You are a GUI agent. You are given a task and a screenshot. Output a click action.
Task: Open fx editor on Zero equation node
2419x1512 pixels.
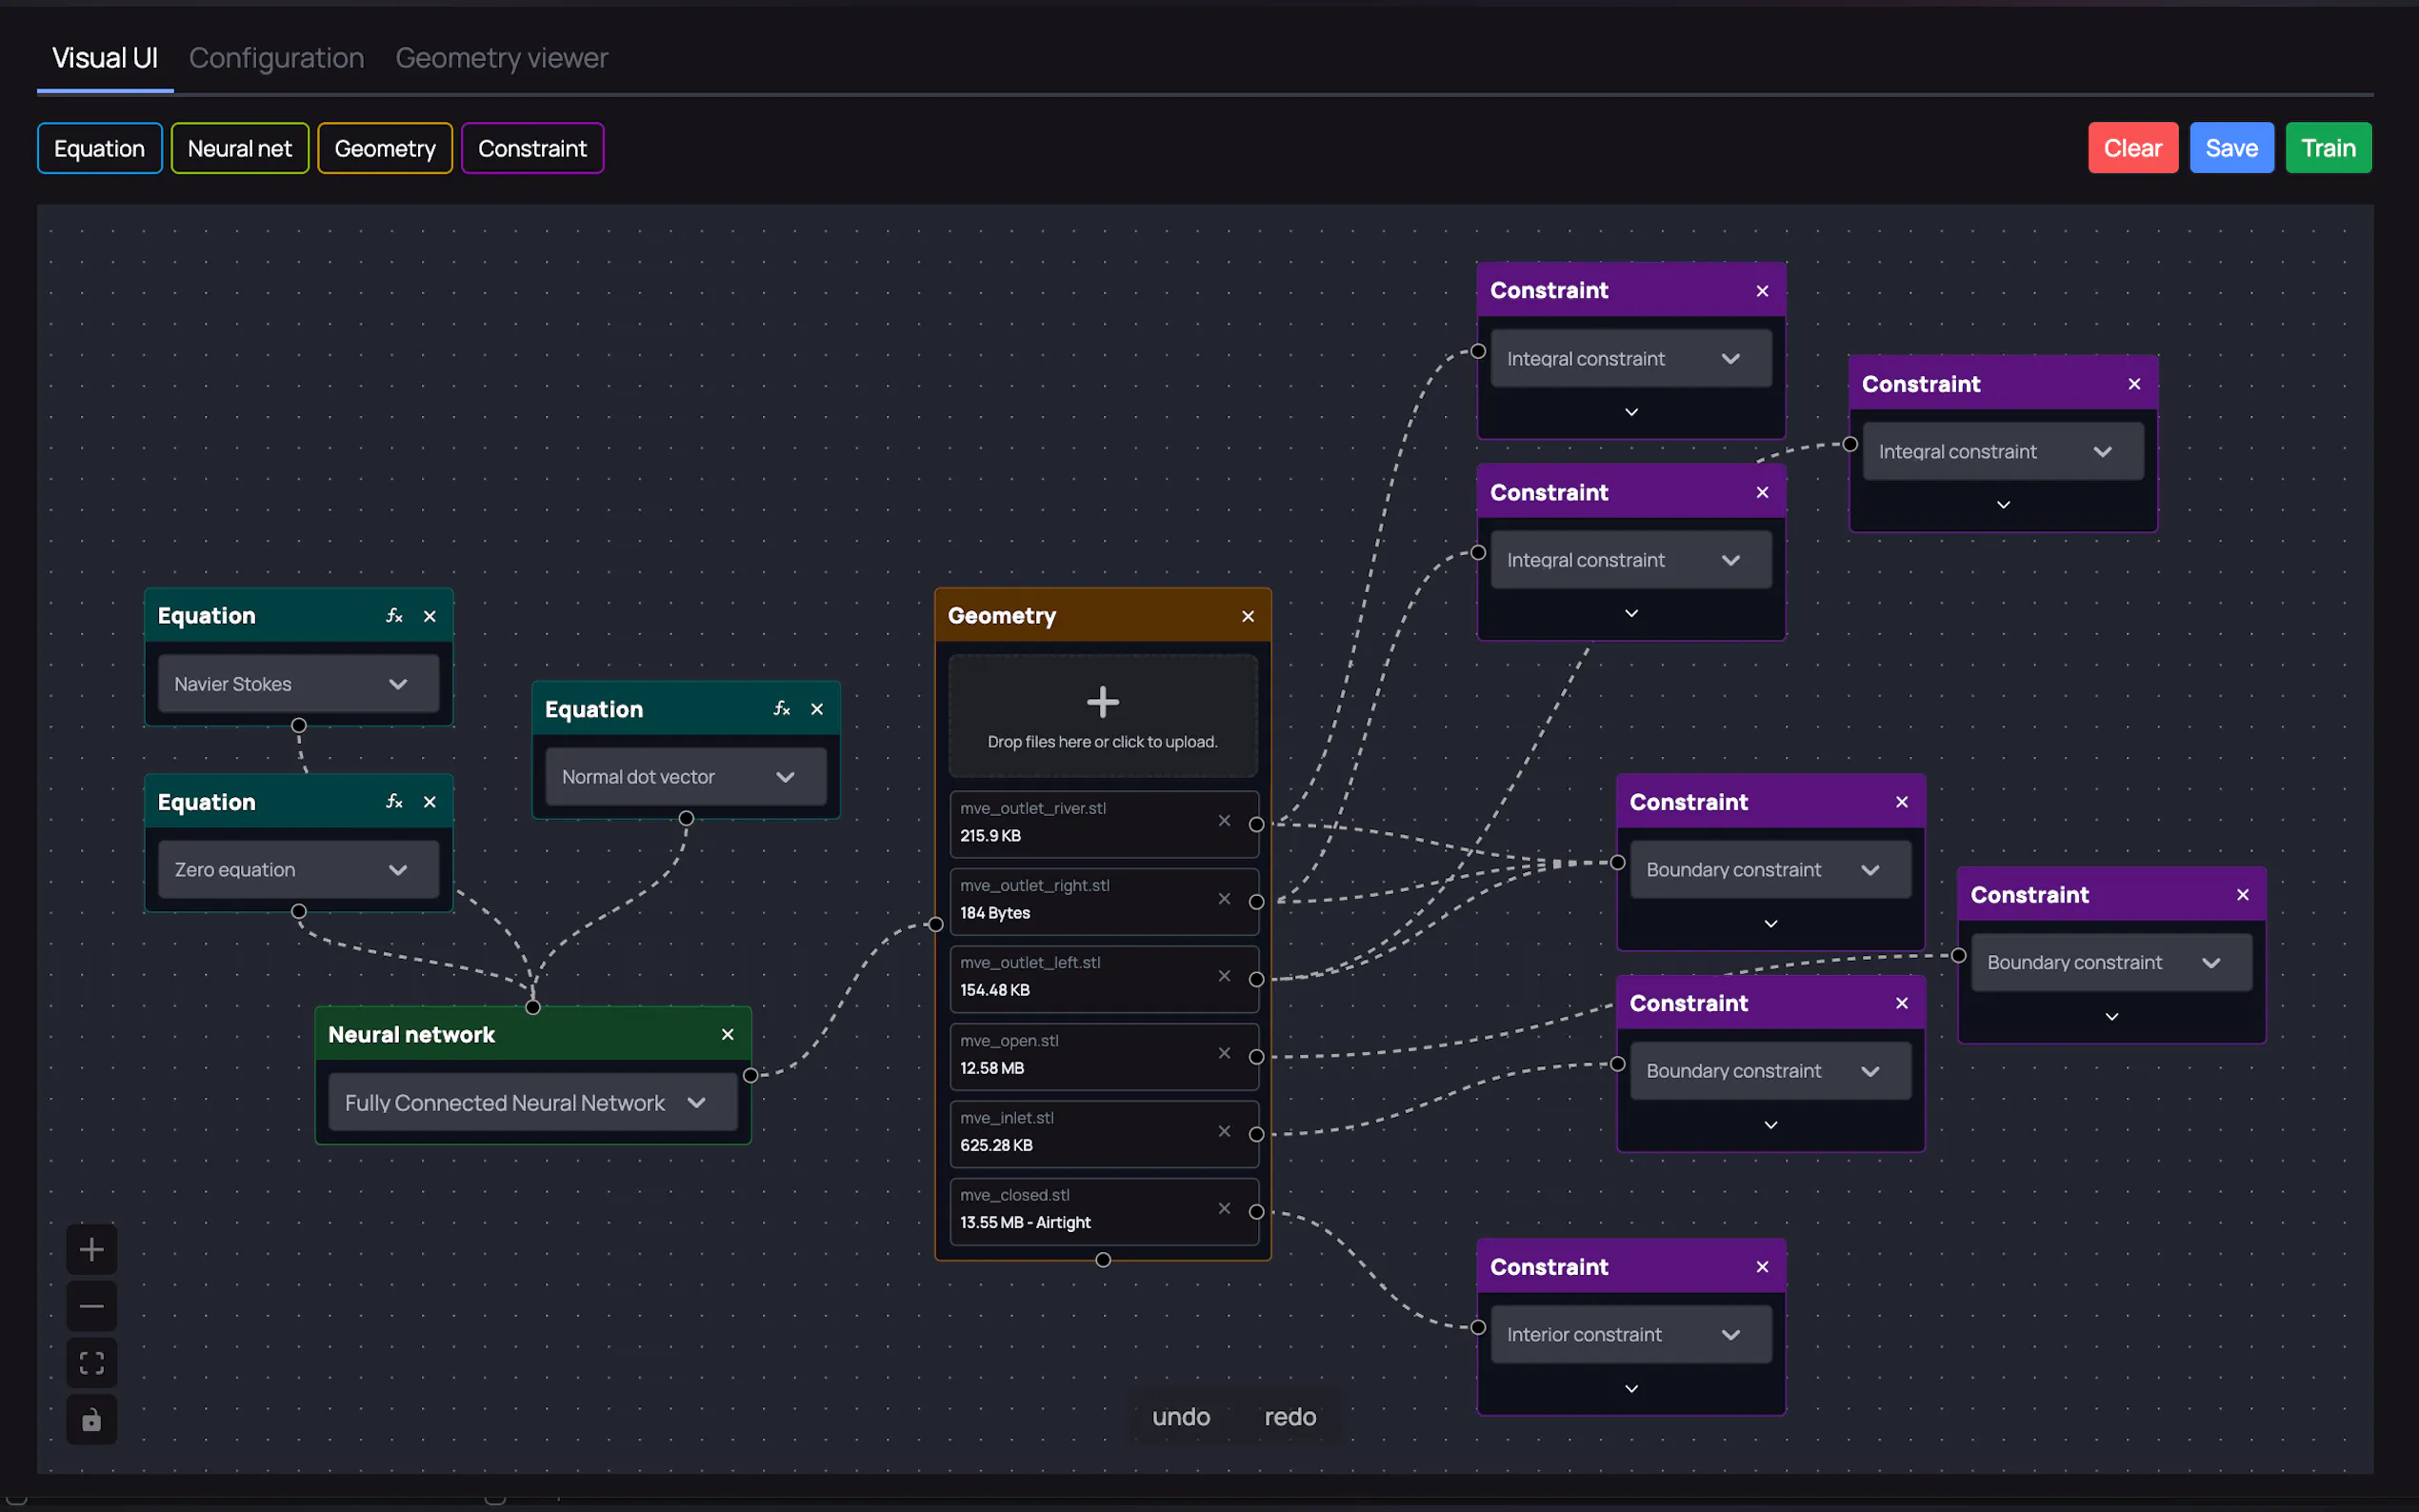(x=394, y=802)
